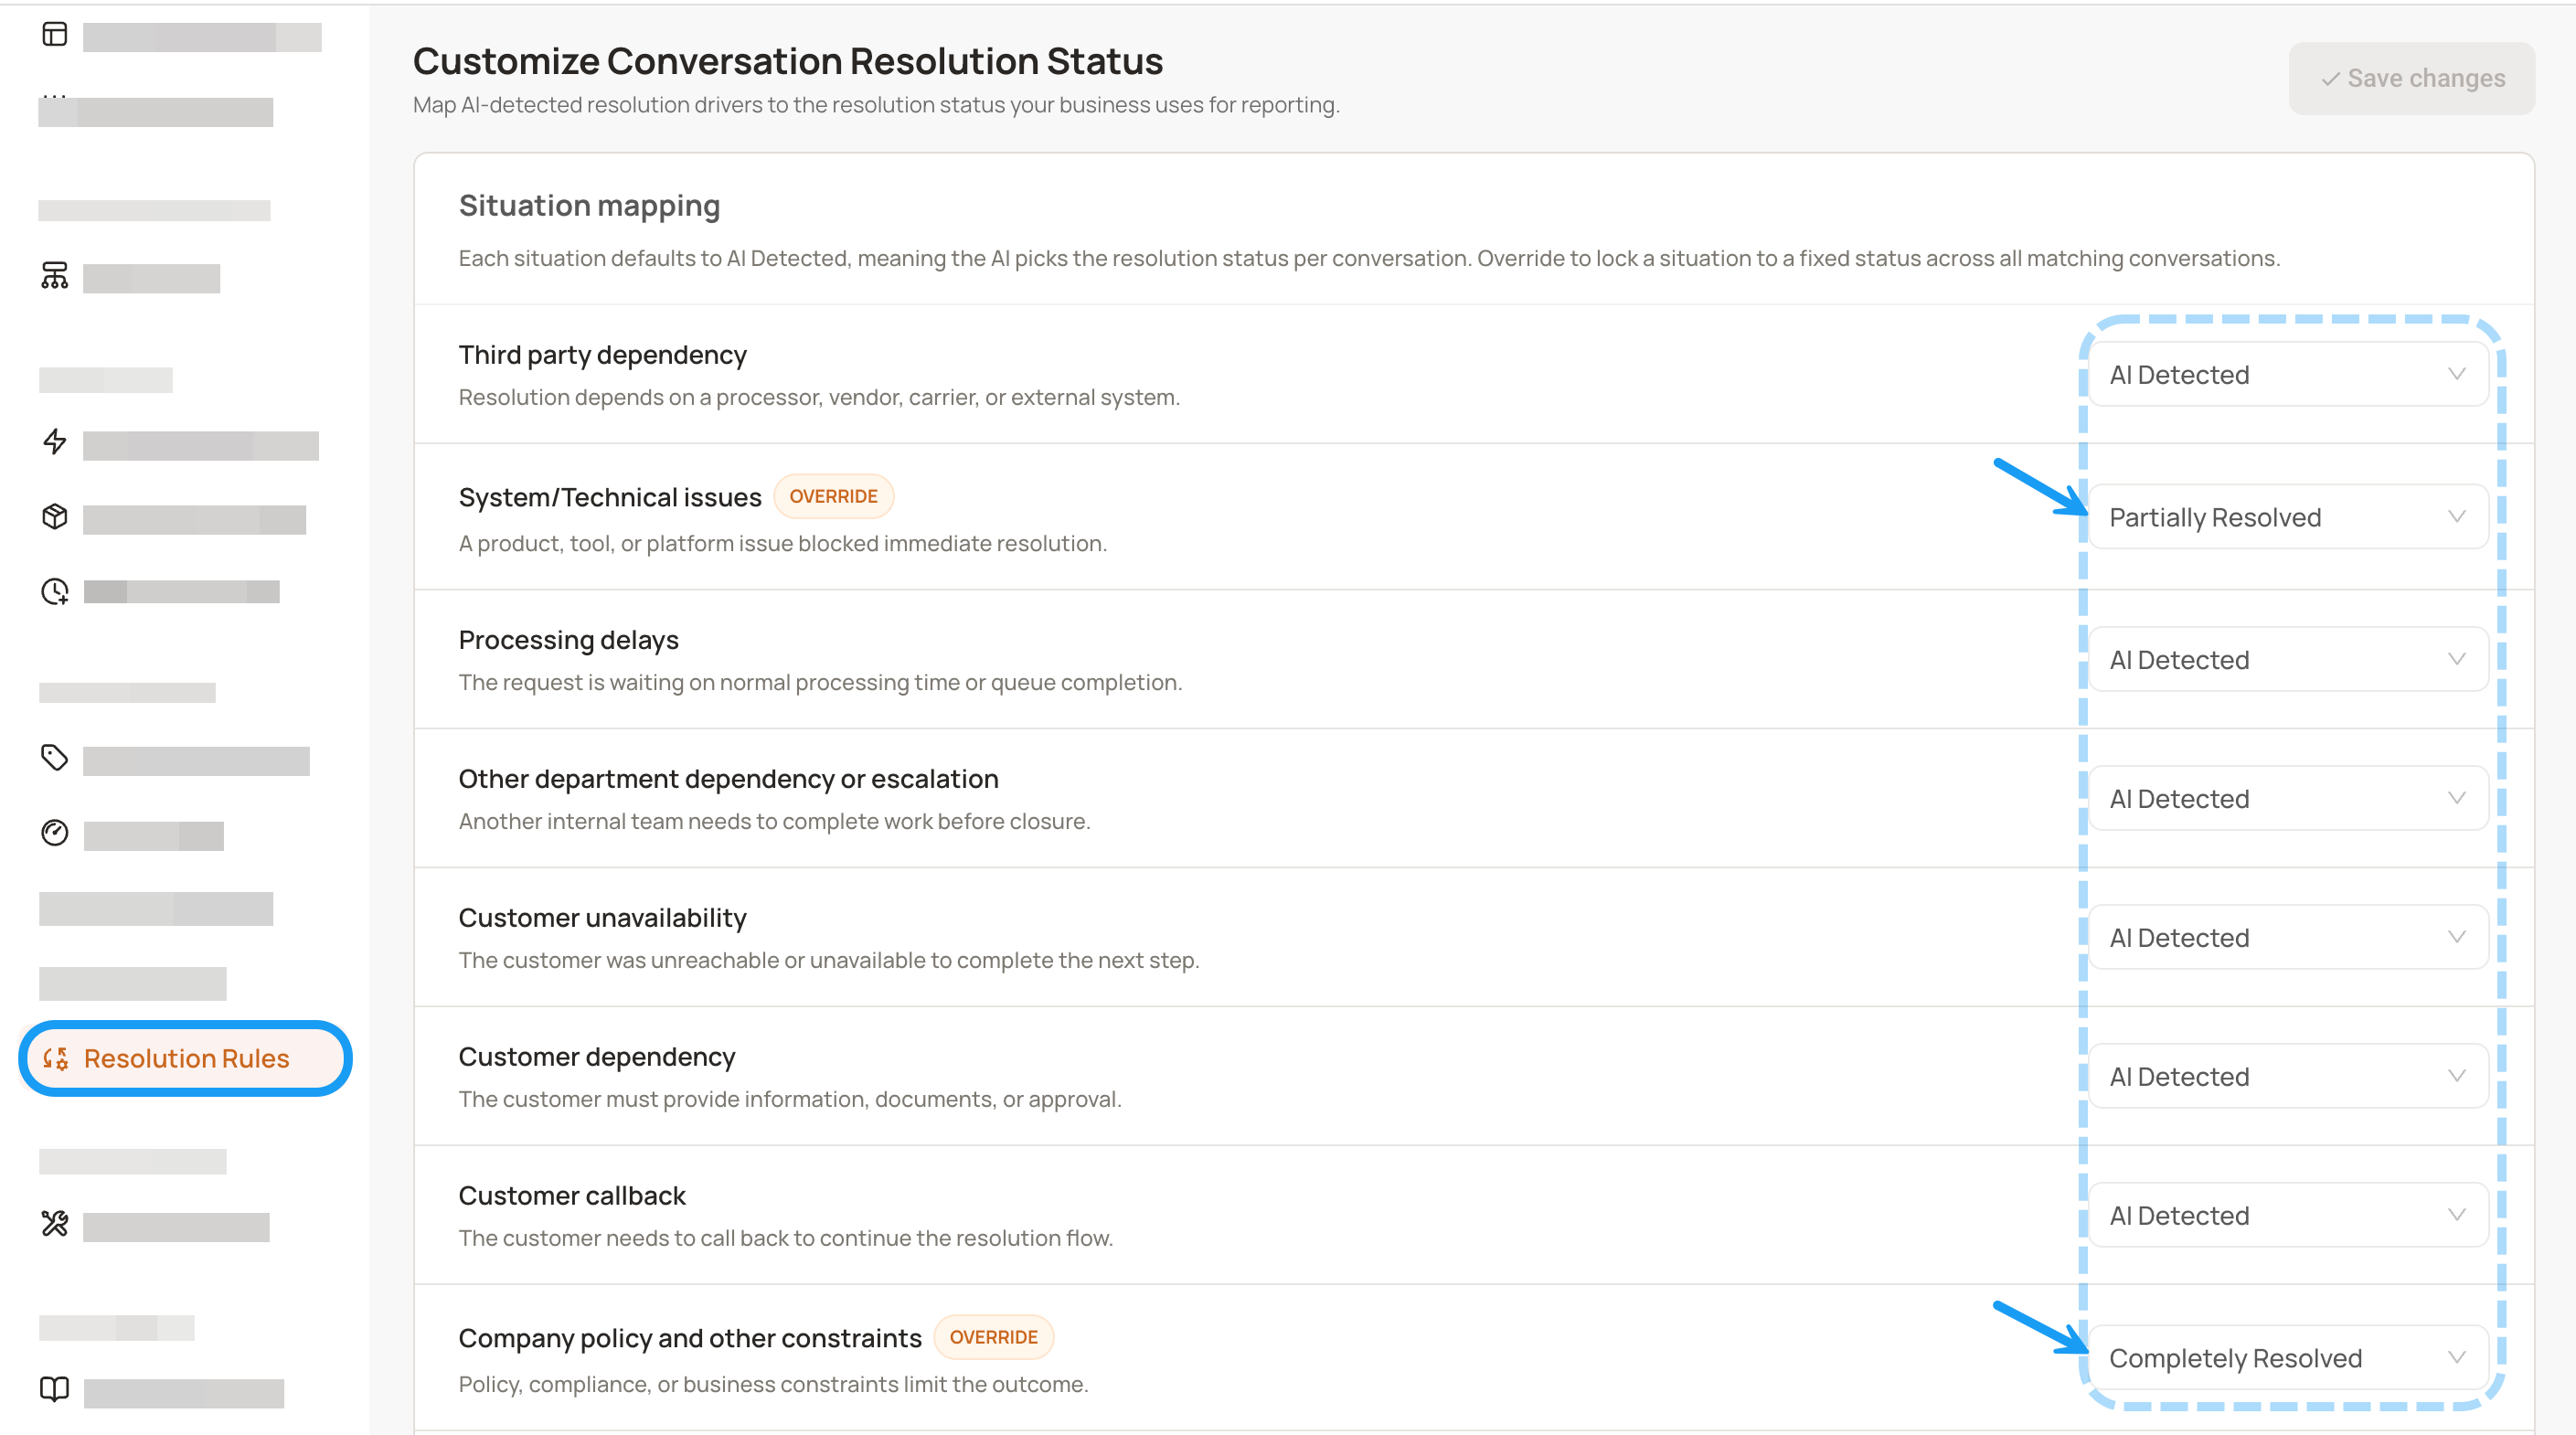The image size is (2576, 1435).
Task: Open Customer unavailability status dropdown
Action: tap(2288, 938)
